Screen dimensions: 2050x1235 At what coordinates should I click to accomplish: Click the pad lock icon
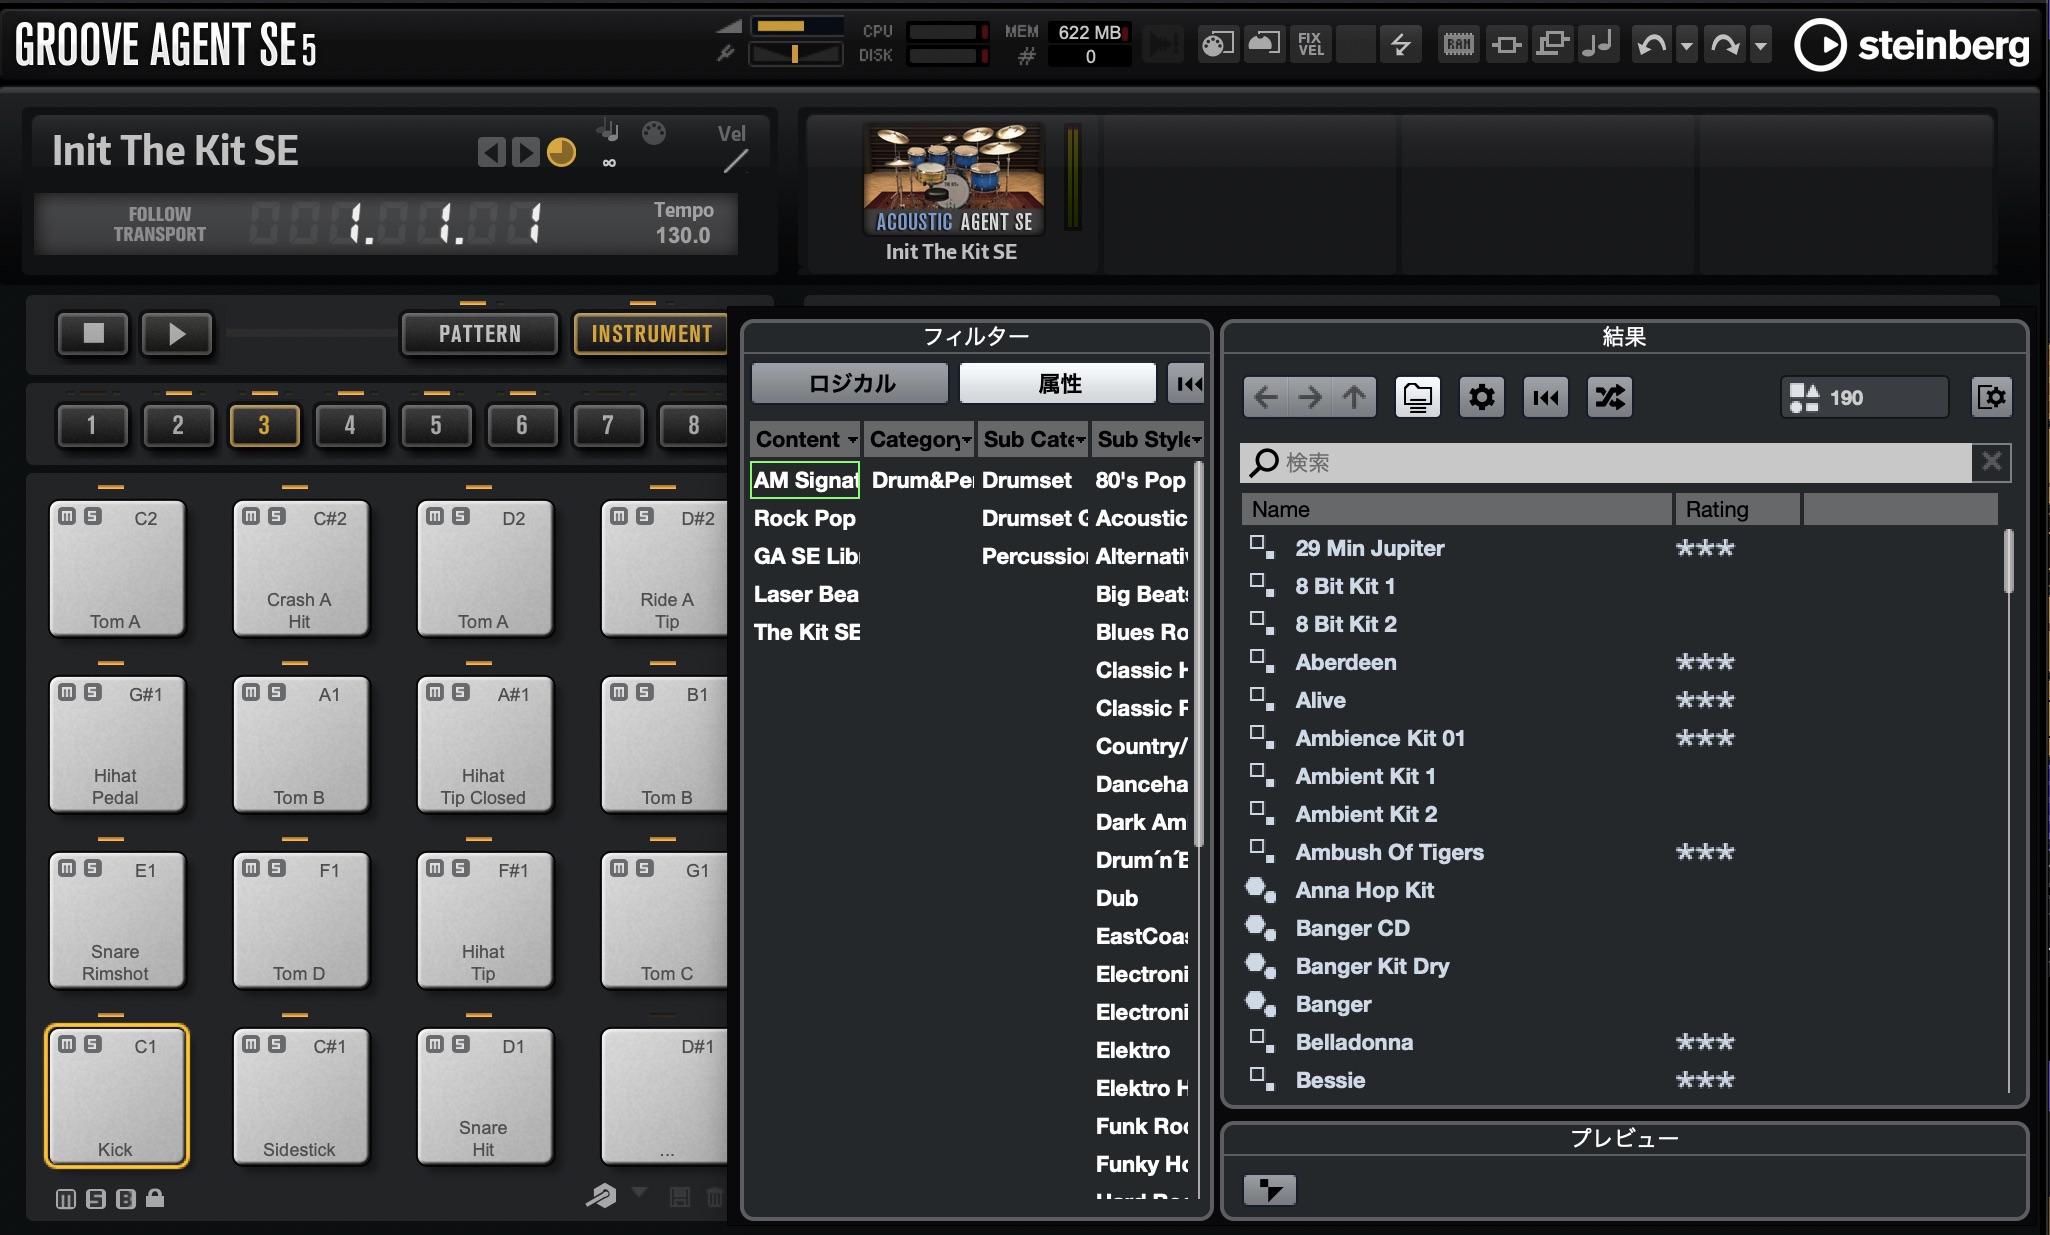[155, 1198]
